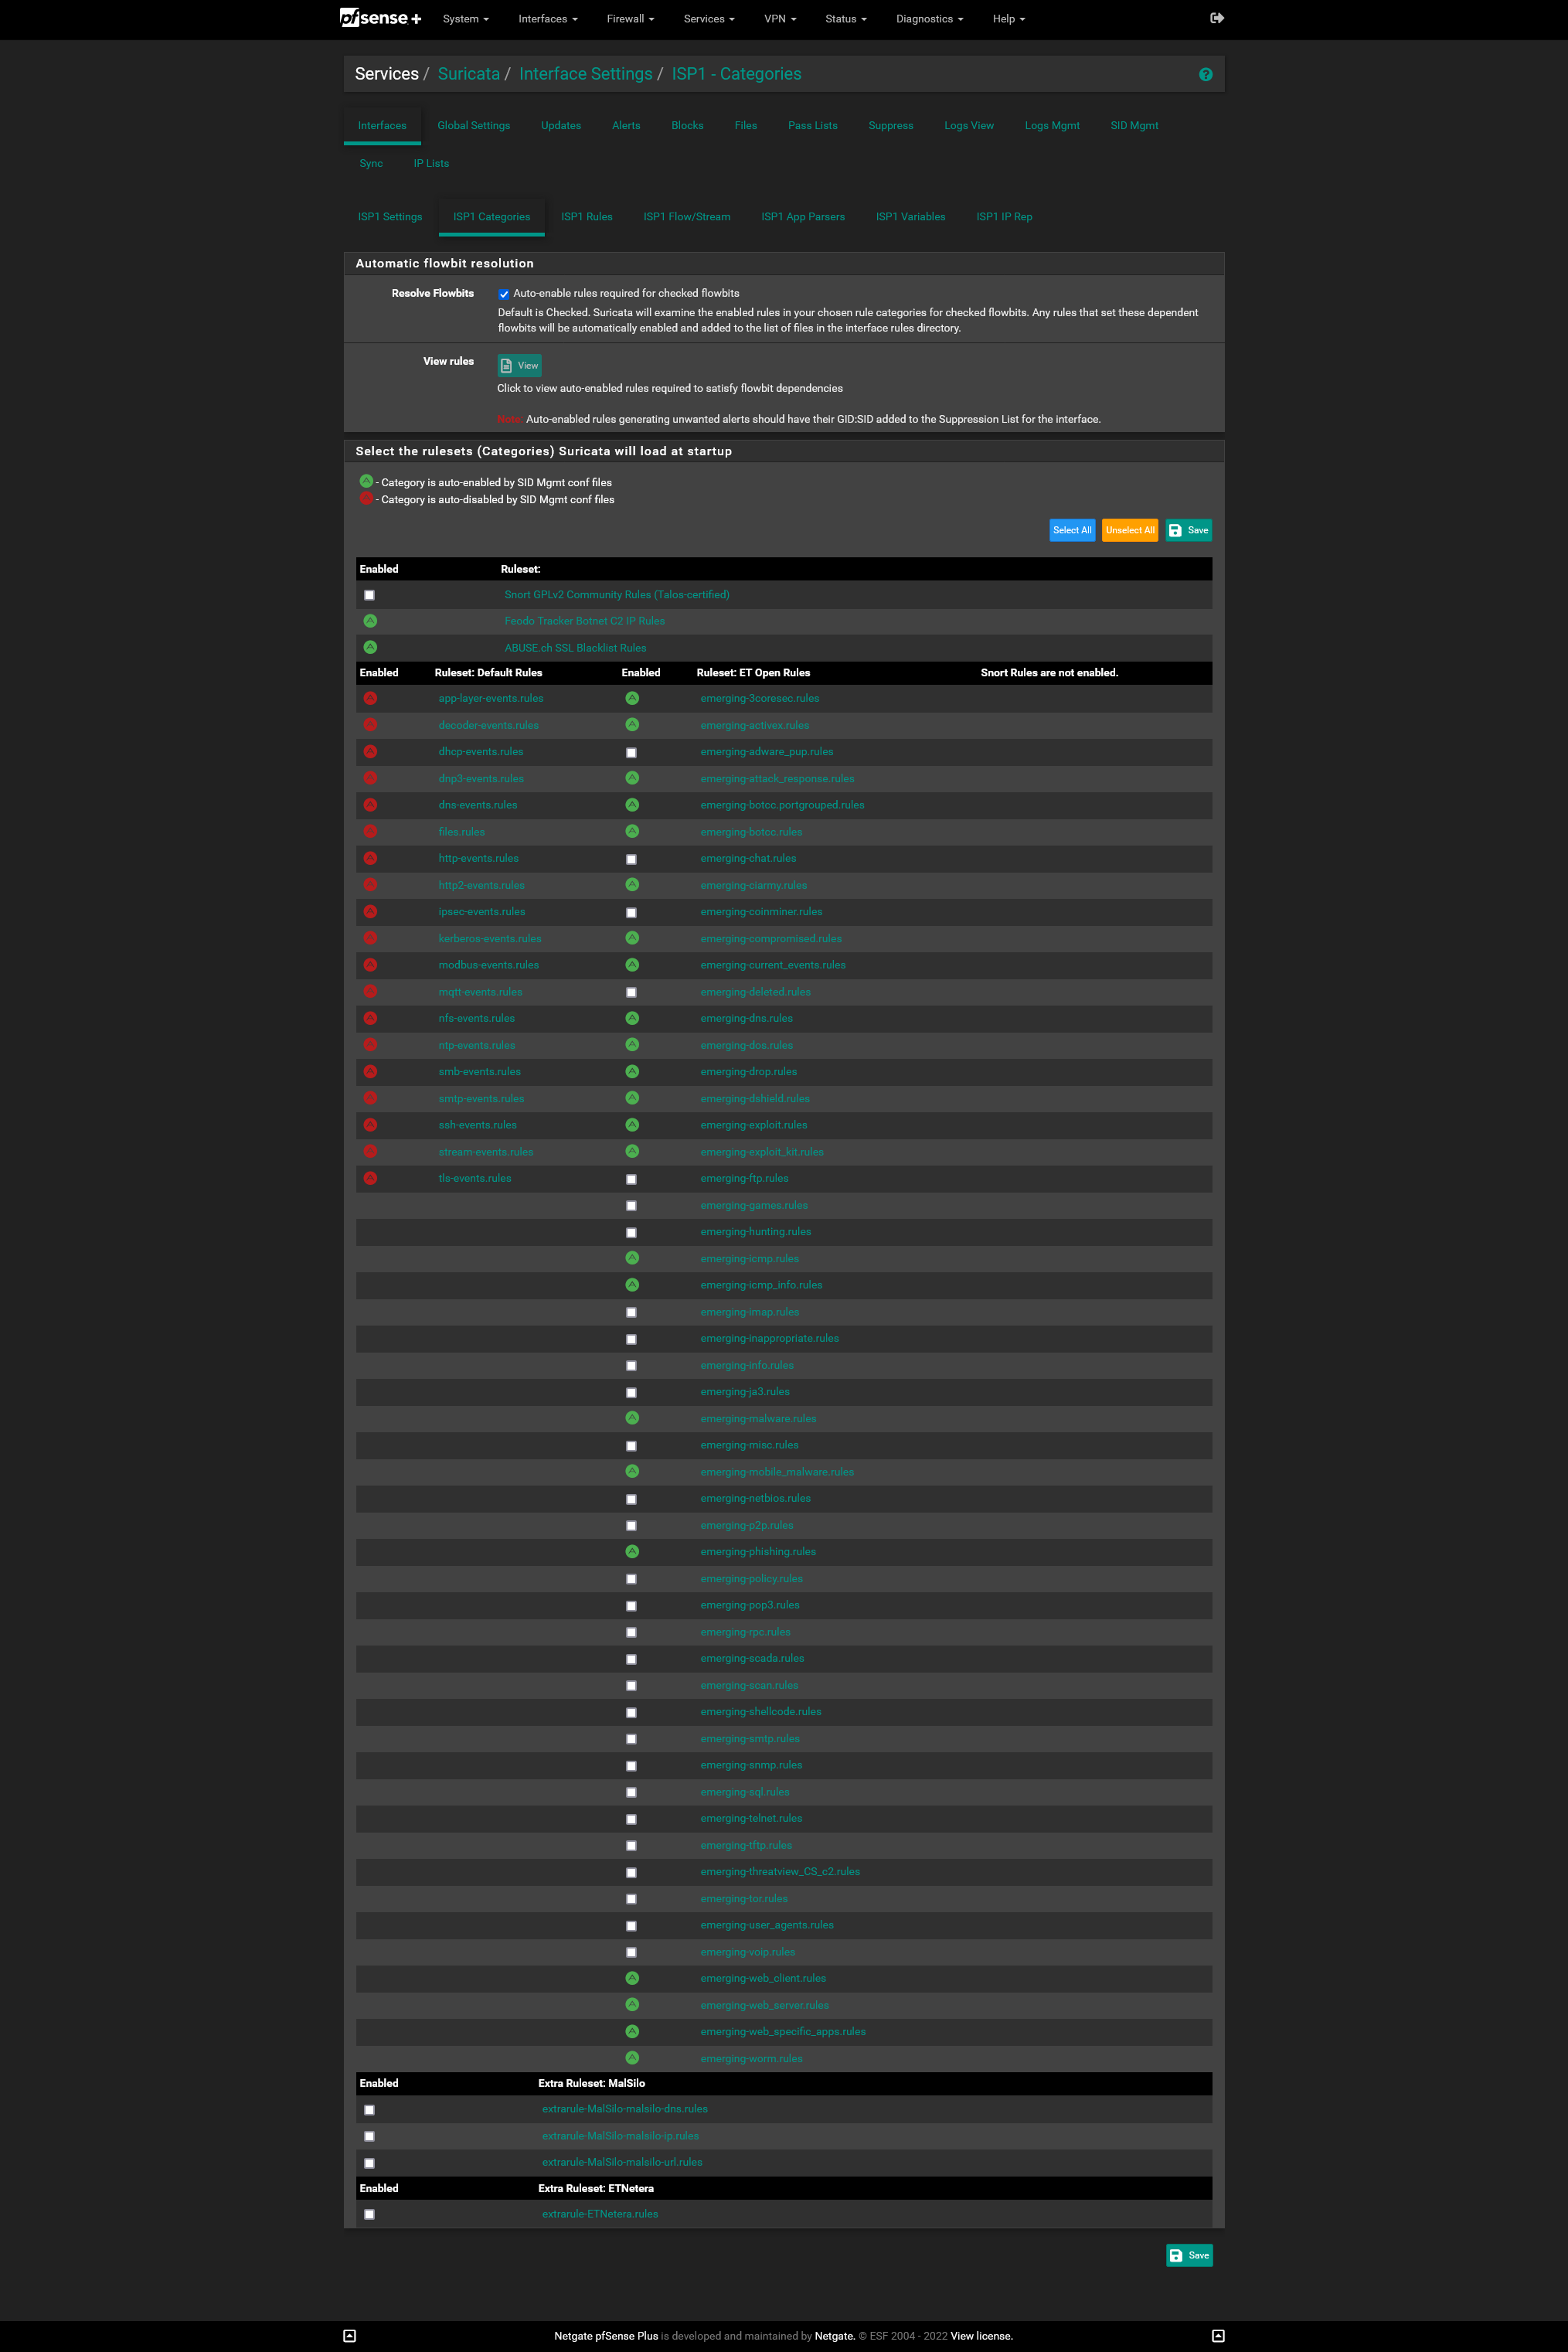Viewport: 1568px width, 2352px height.
Task: Click red auto-disabled icon for http-events.rules
Action: tap(370, 858)
